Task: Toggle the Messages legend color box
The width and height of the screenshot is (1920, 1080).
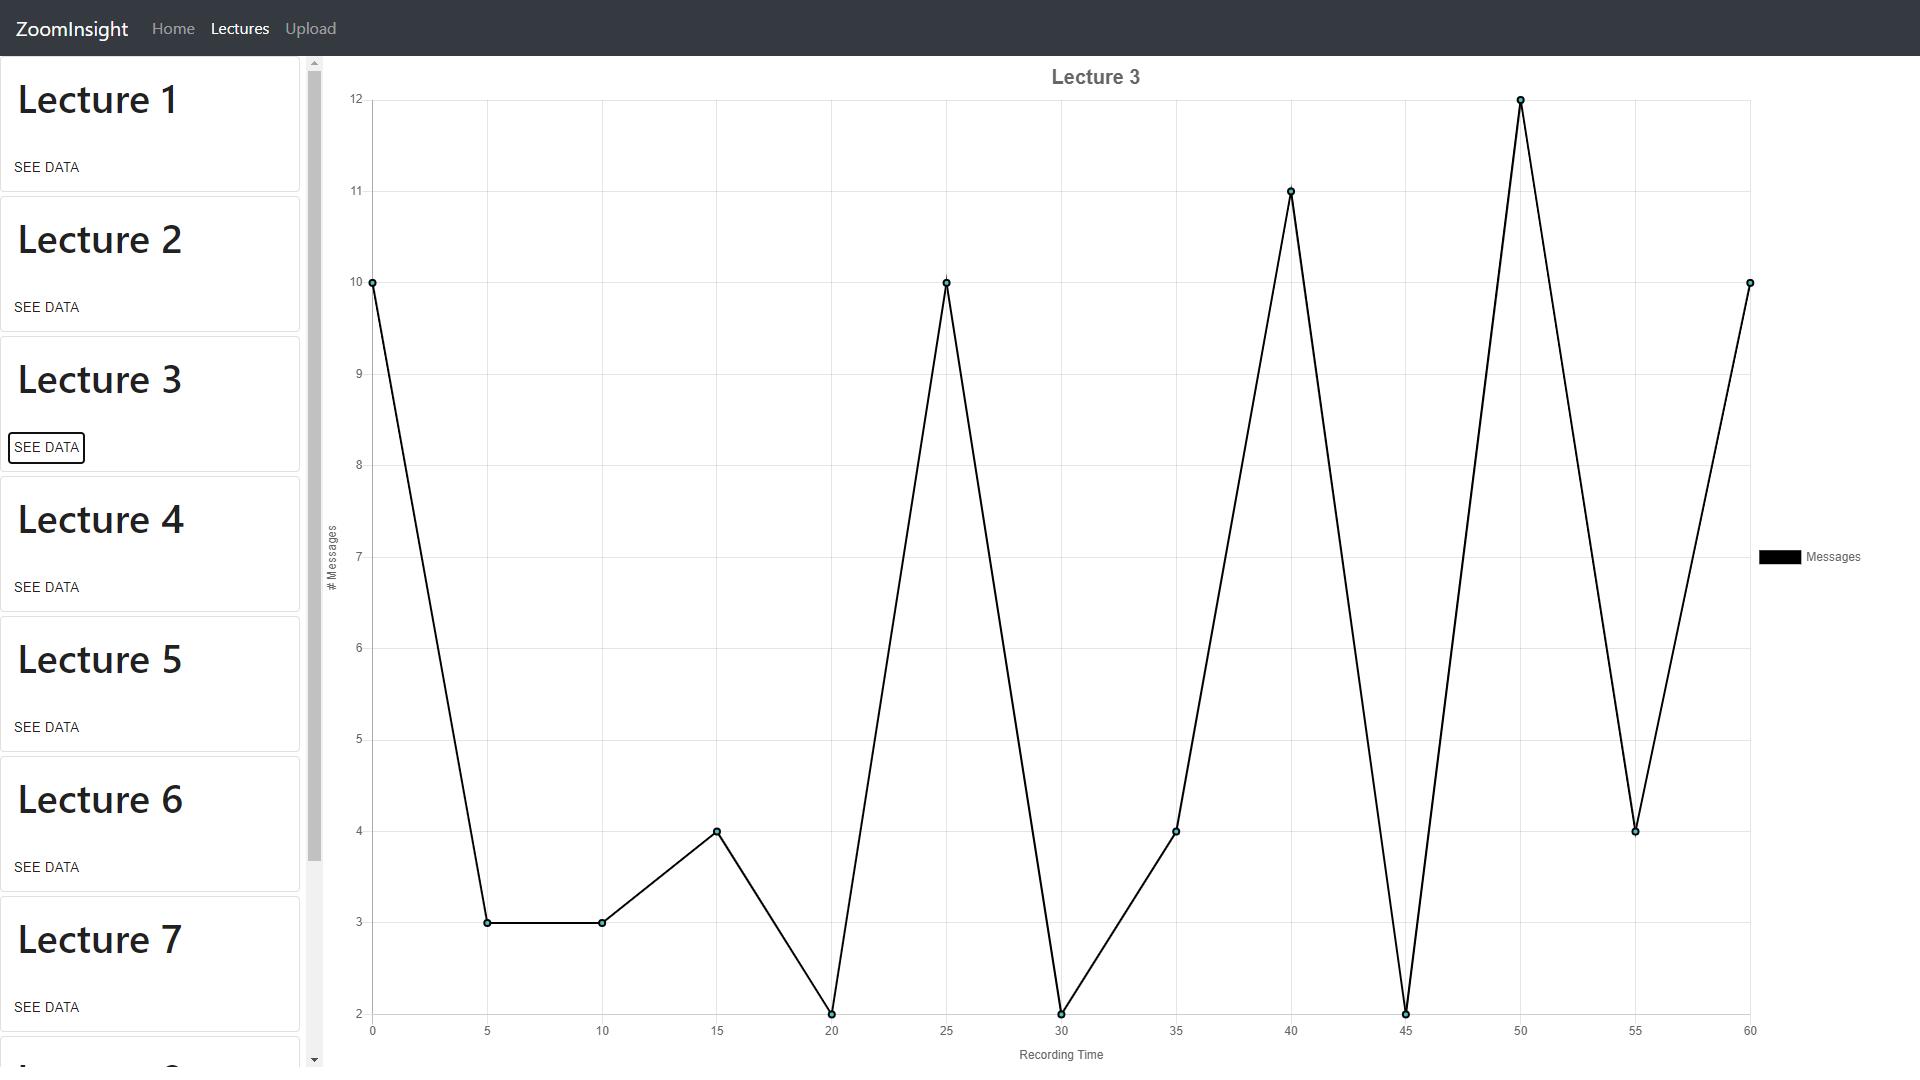Action: [1780, 557]
